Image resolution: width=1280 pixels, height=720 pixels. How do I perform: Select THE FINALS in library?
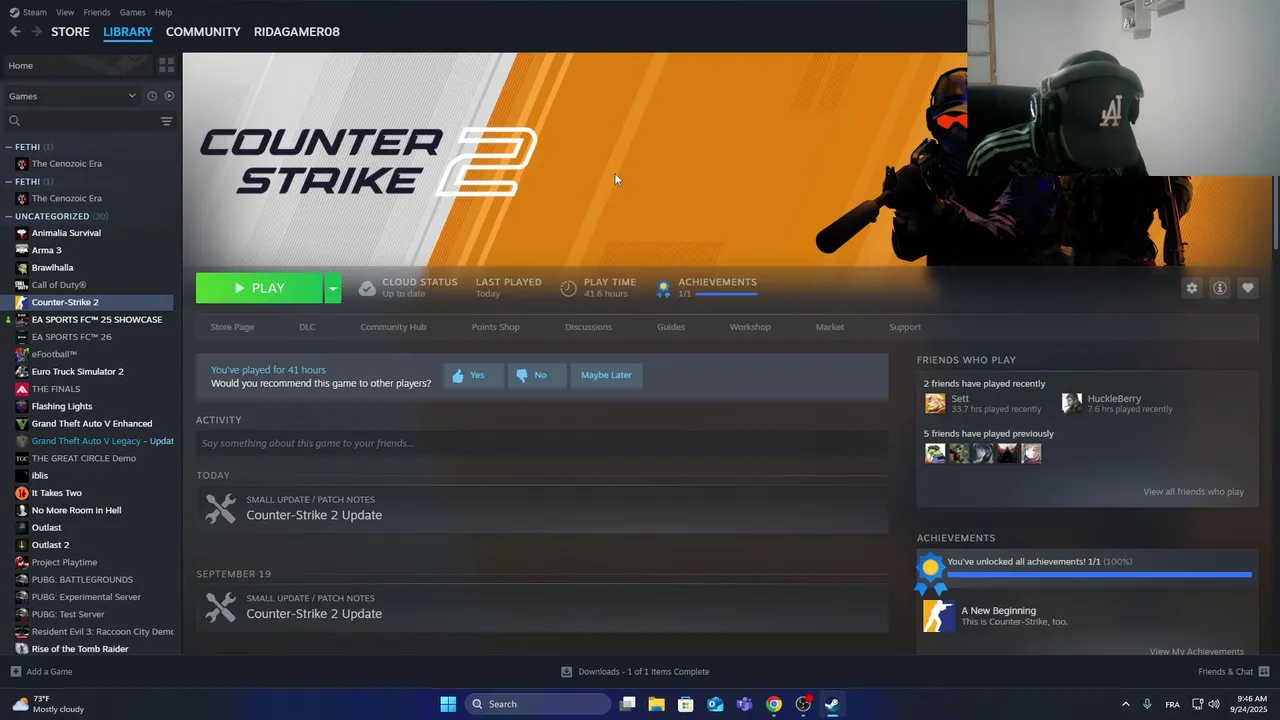coord(56,389)
